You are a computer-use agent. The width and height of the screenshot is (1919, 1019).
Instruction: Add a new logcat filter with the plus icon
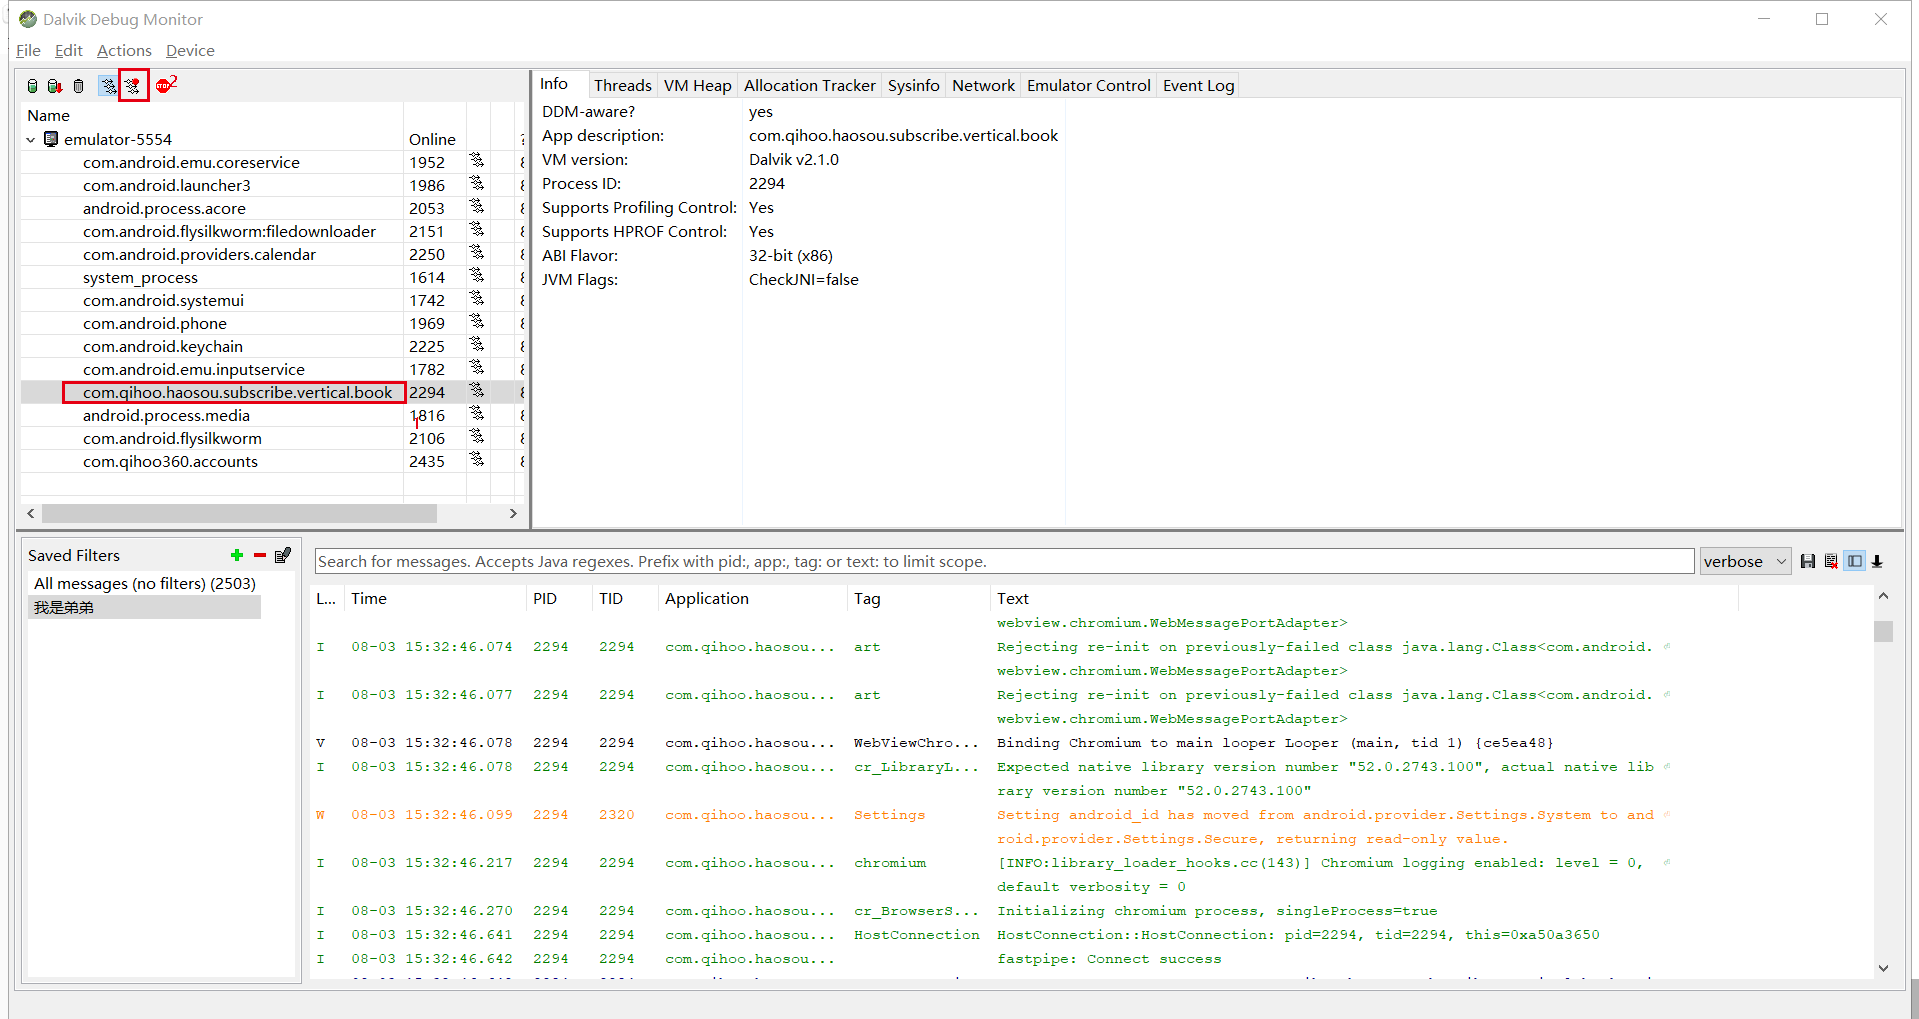(237, 555)
